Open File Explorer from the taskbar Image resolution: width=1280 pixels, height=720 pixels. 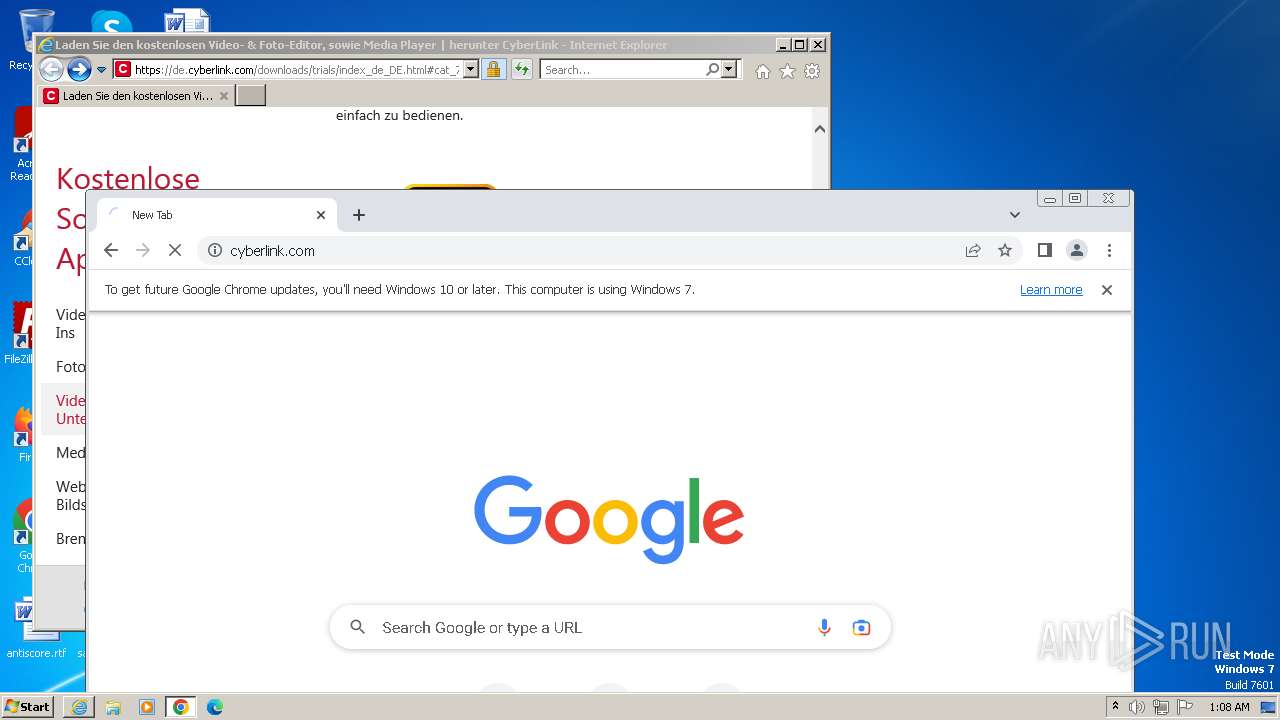113,707
